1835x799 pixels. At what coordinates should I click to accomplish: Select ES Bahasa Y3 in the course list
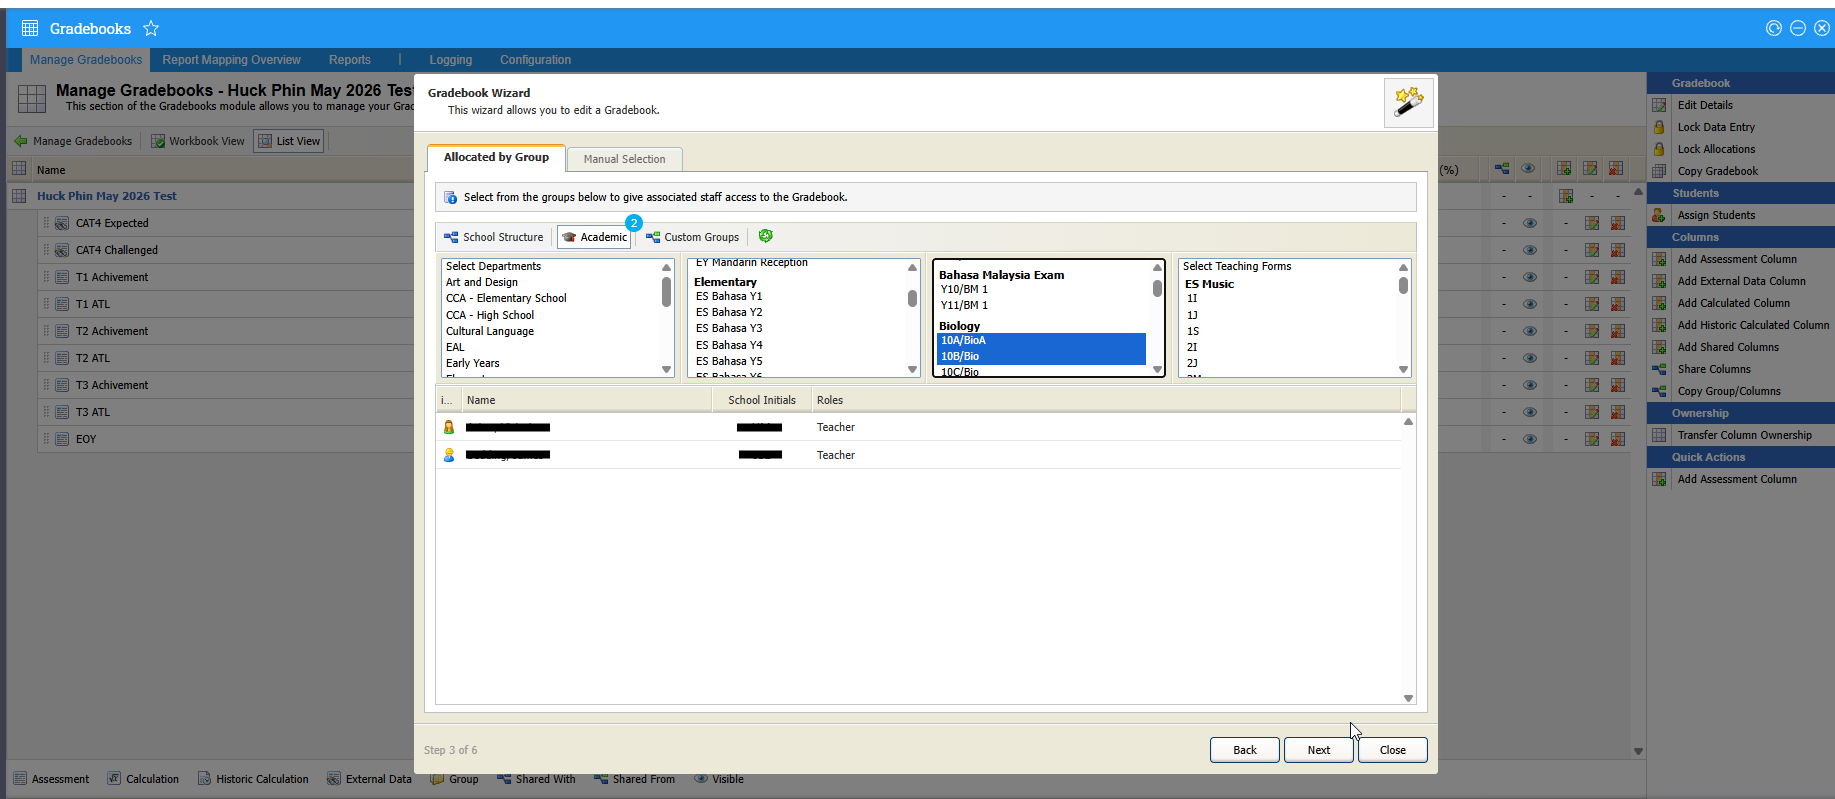click(x=729, y=328)
